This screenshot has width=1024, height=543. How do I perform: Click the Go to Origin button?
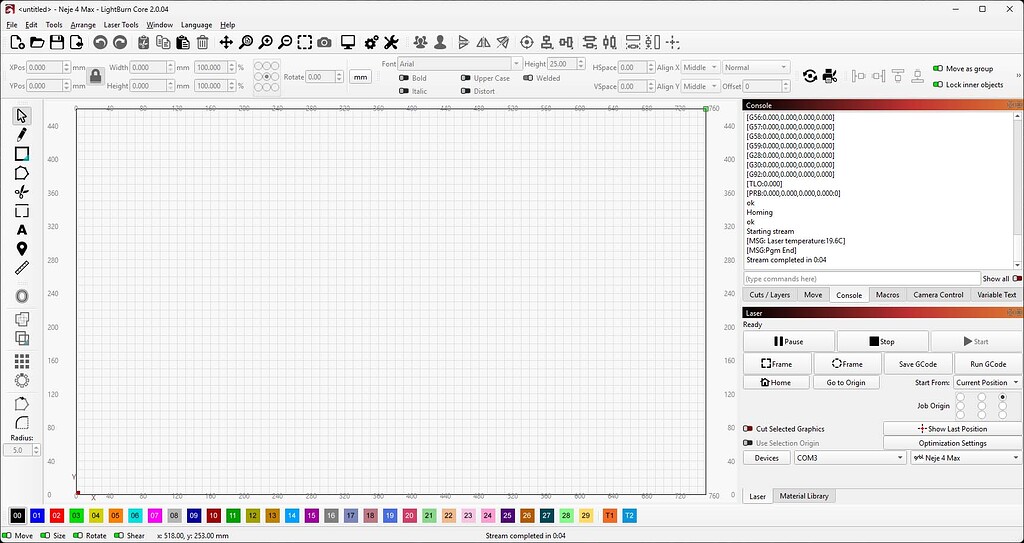tap(846, 383)
